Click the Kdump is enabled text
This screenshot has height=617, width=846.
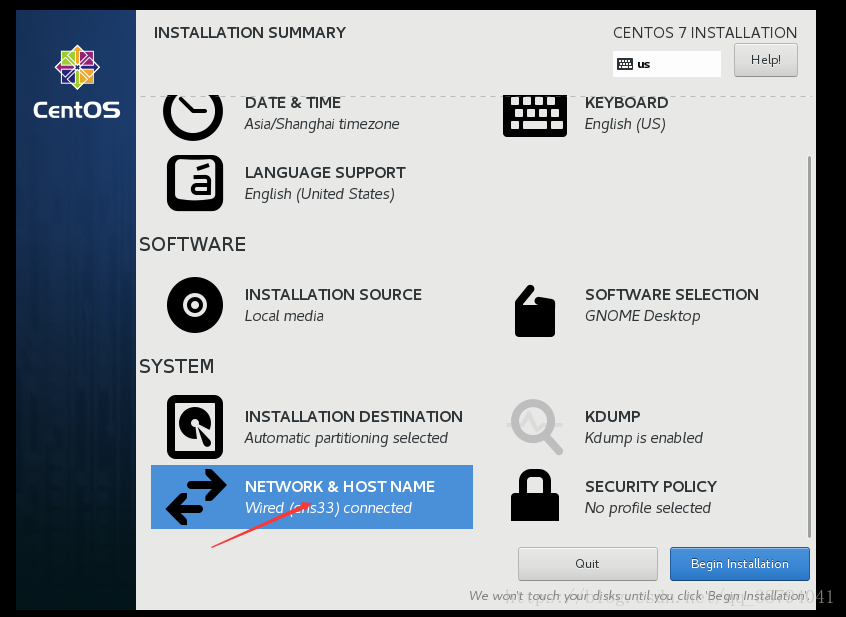click(x=644, y=438)
